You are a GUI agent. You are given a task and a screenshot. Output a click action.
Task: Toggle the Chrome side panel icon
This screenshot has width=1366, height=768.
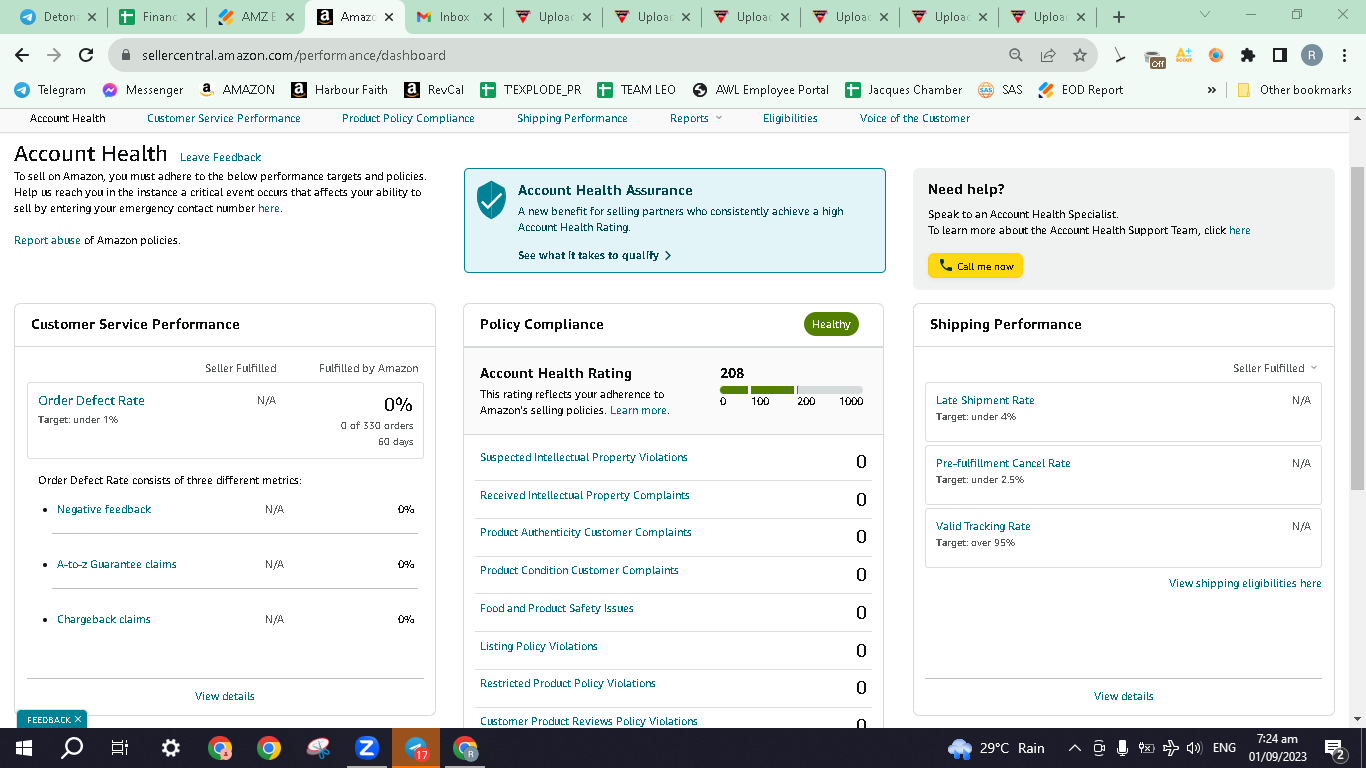coord(1280,56)
